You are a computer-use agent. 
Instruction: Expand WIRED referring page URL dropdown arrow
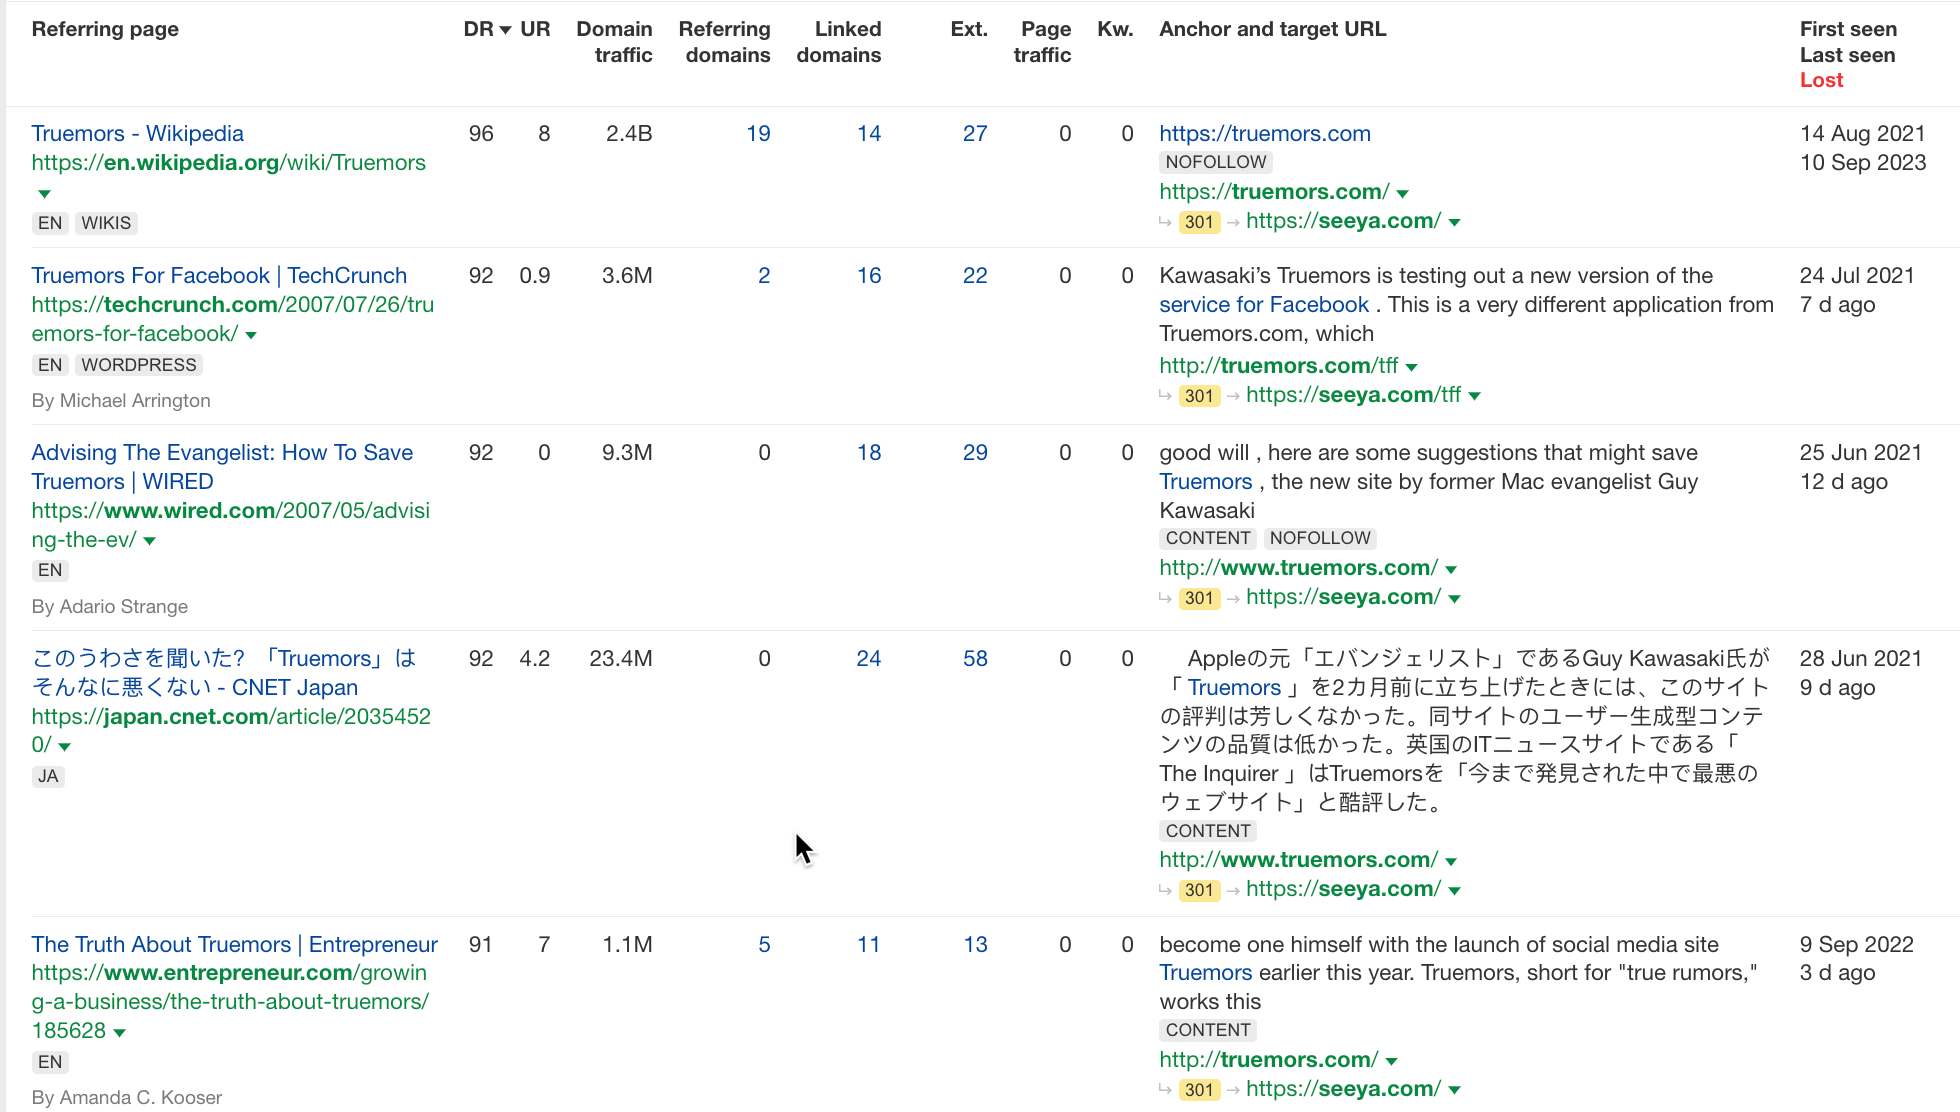pos(150,541)
